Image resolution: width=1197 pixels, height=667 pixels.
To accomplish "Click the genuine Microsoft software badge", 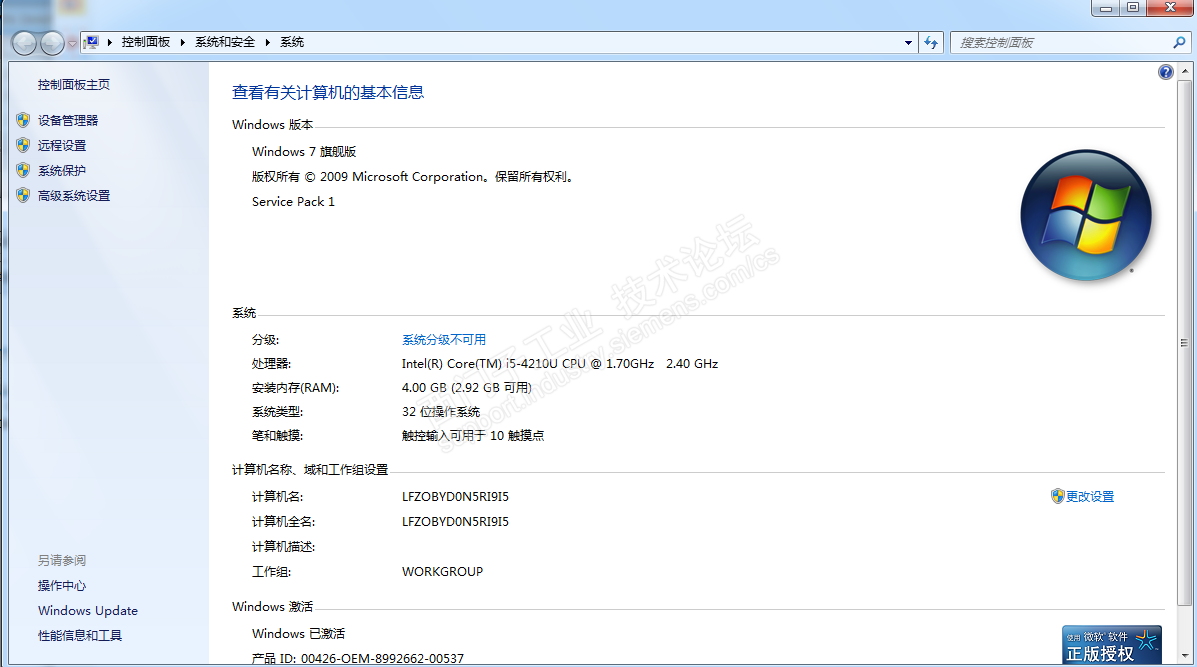I will click(1112, 645).
